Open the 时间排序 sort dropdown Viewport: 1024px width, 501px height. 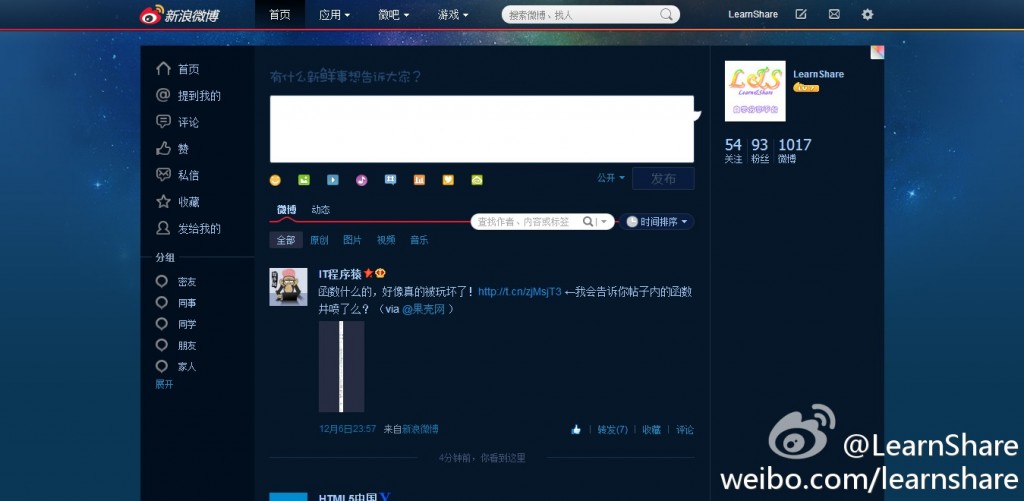(x=656, y=222)
